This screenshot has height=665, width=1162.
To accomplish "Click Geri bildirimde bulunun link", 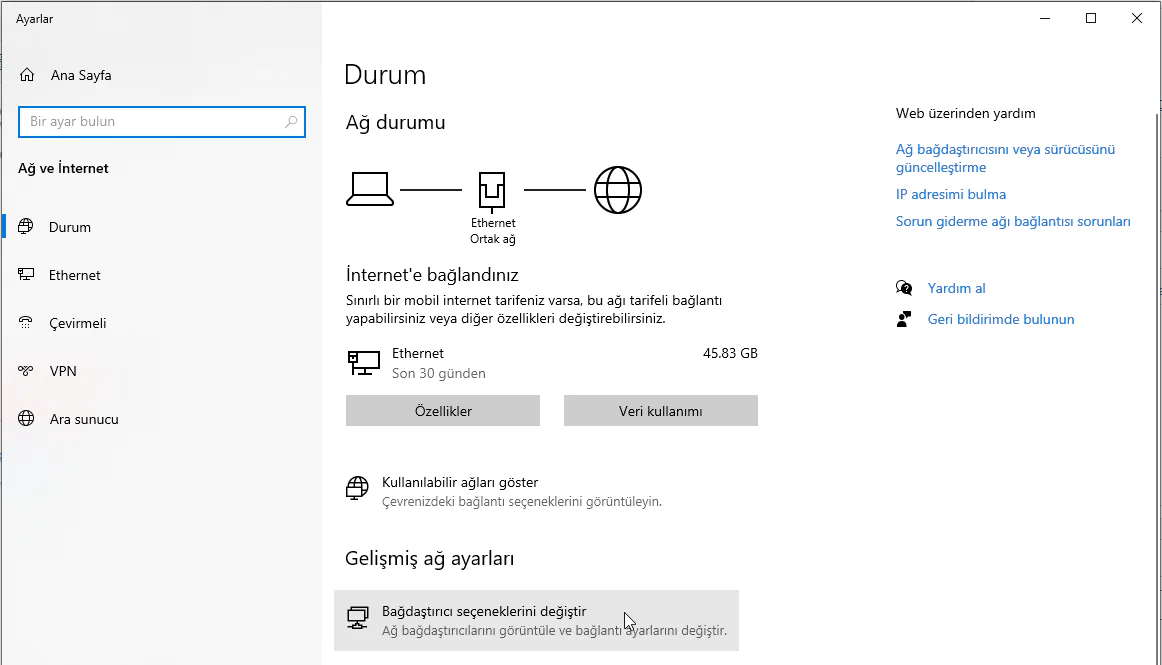I will coord(1001,320).
